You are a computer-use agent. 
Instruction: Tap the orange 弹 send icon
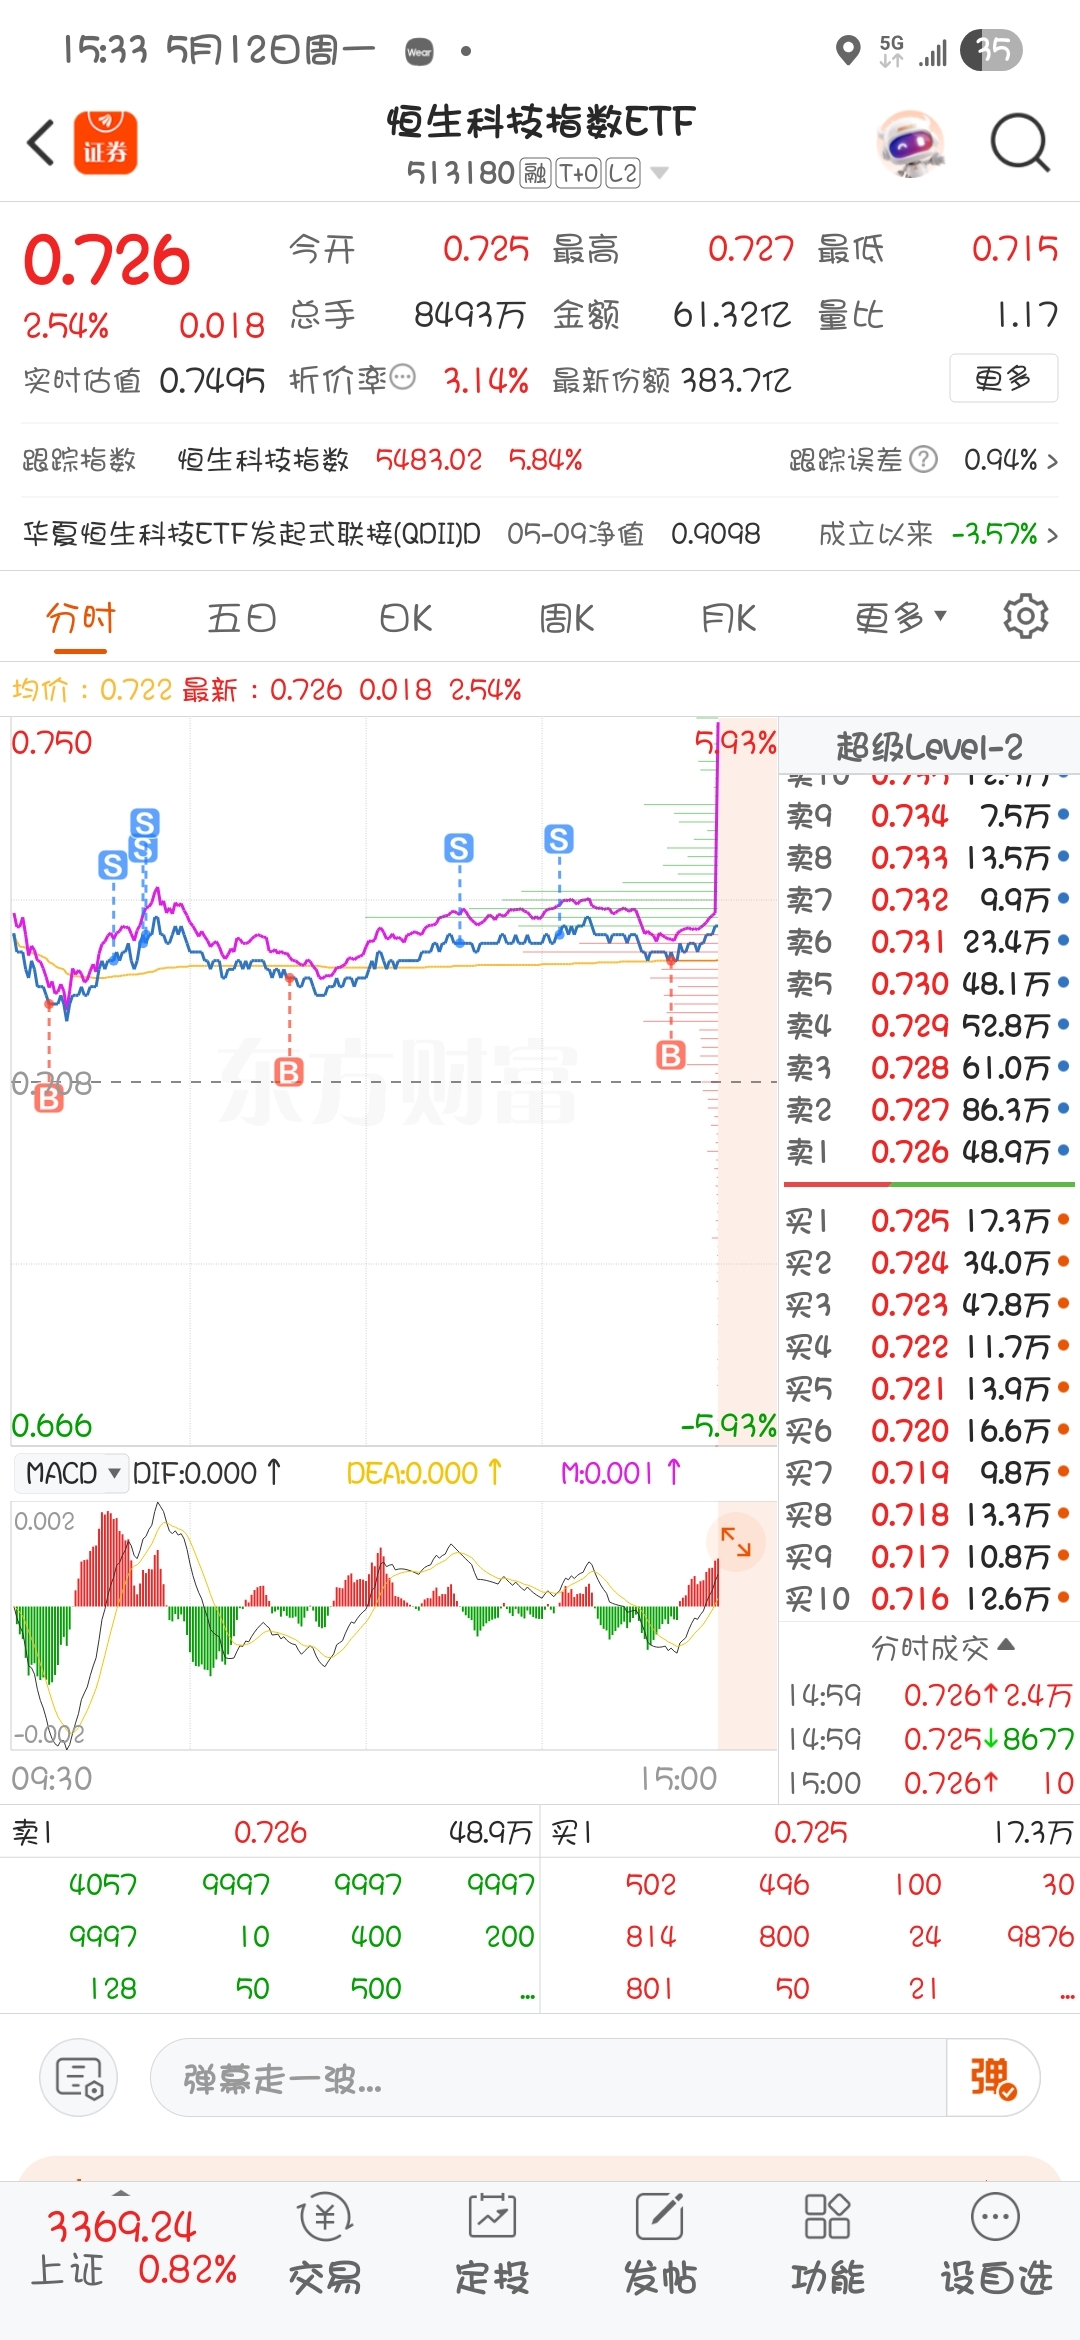tap(993, 2077)
